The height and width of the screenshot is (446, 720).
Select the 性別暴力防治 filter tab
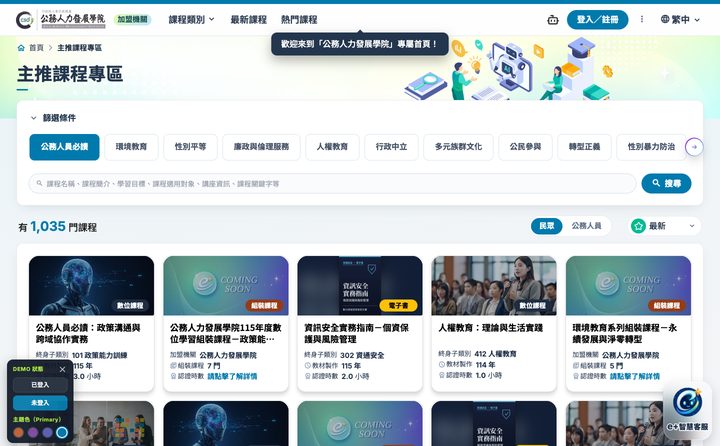651,147
